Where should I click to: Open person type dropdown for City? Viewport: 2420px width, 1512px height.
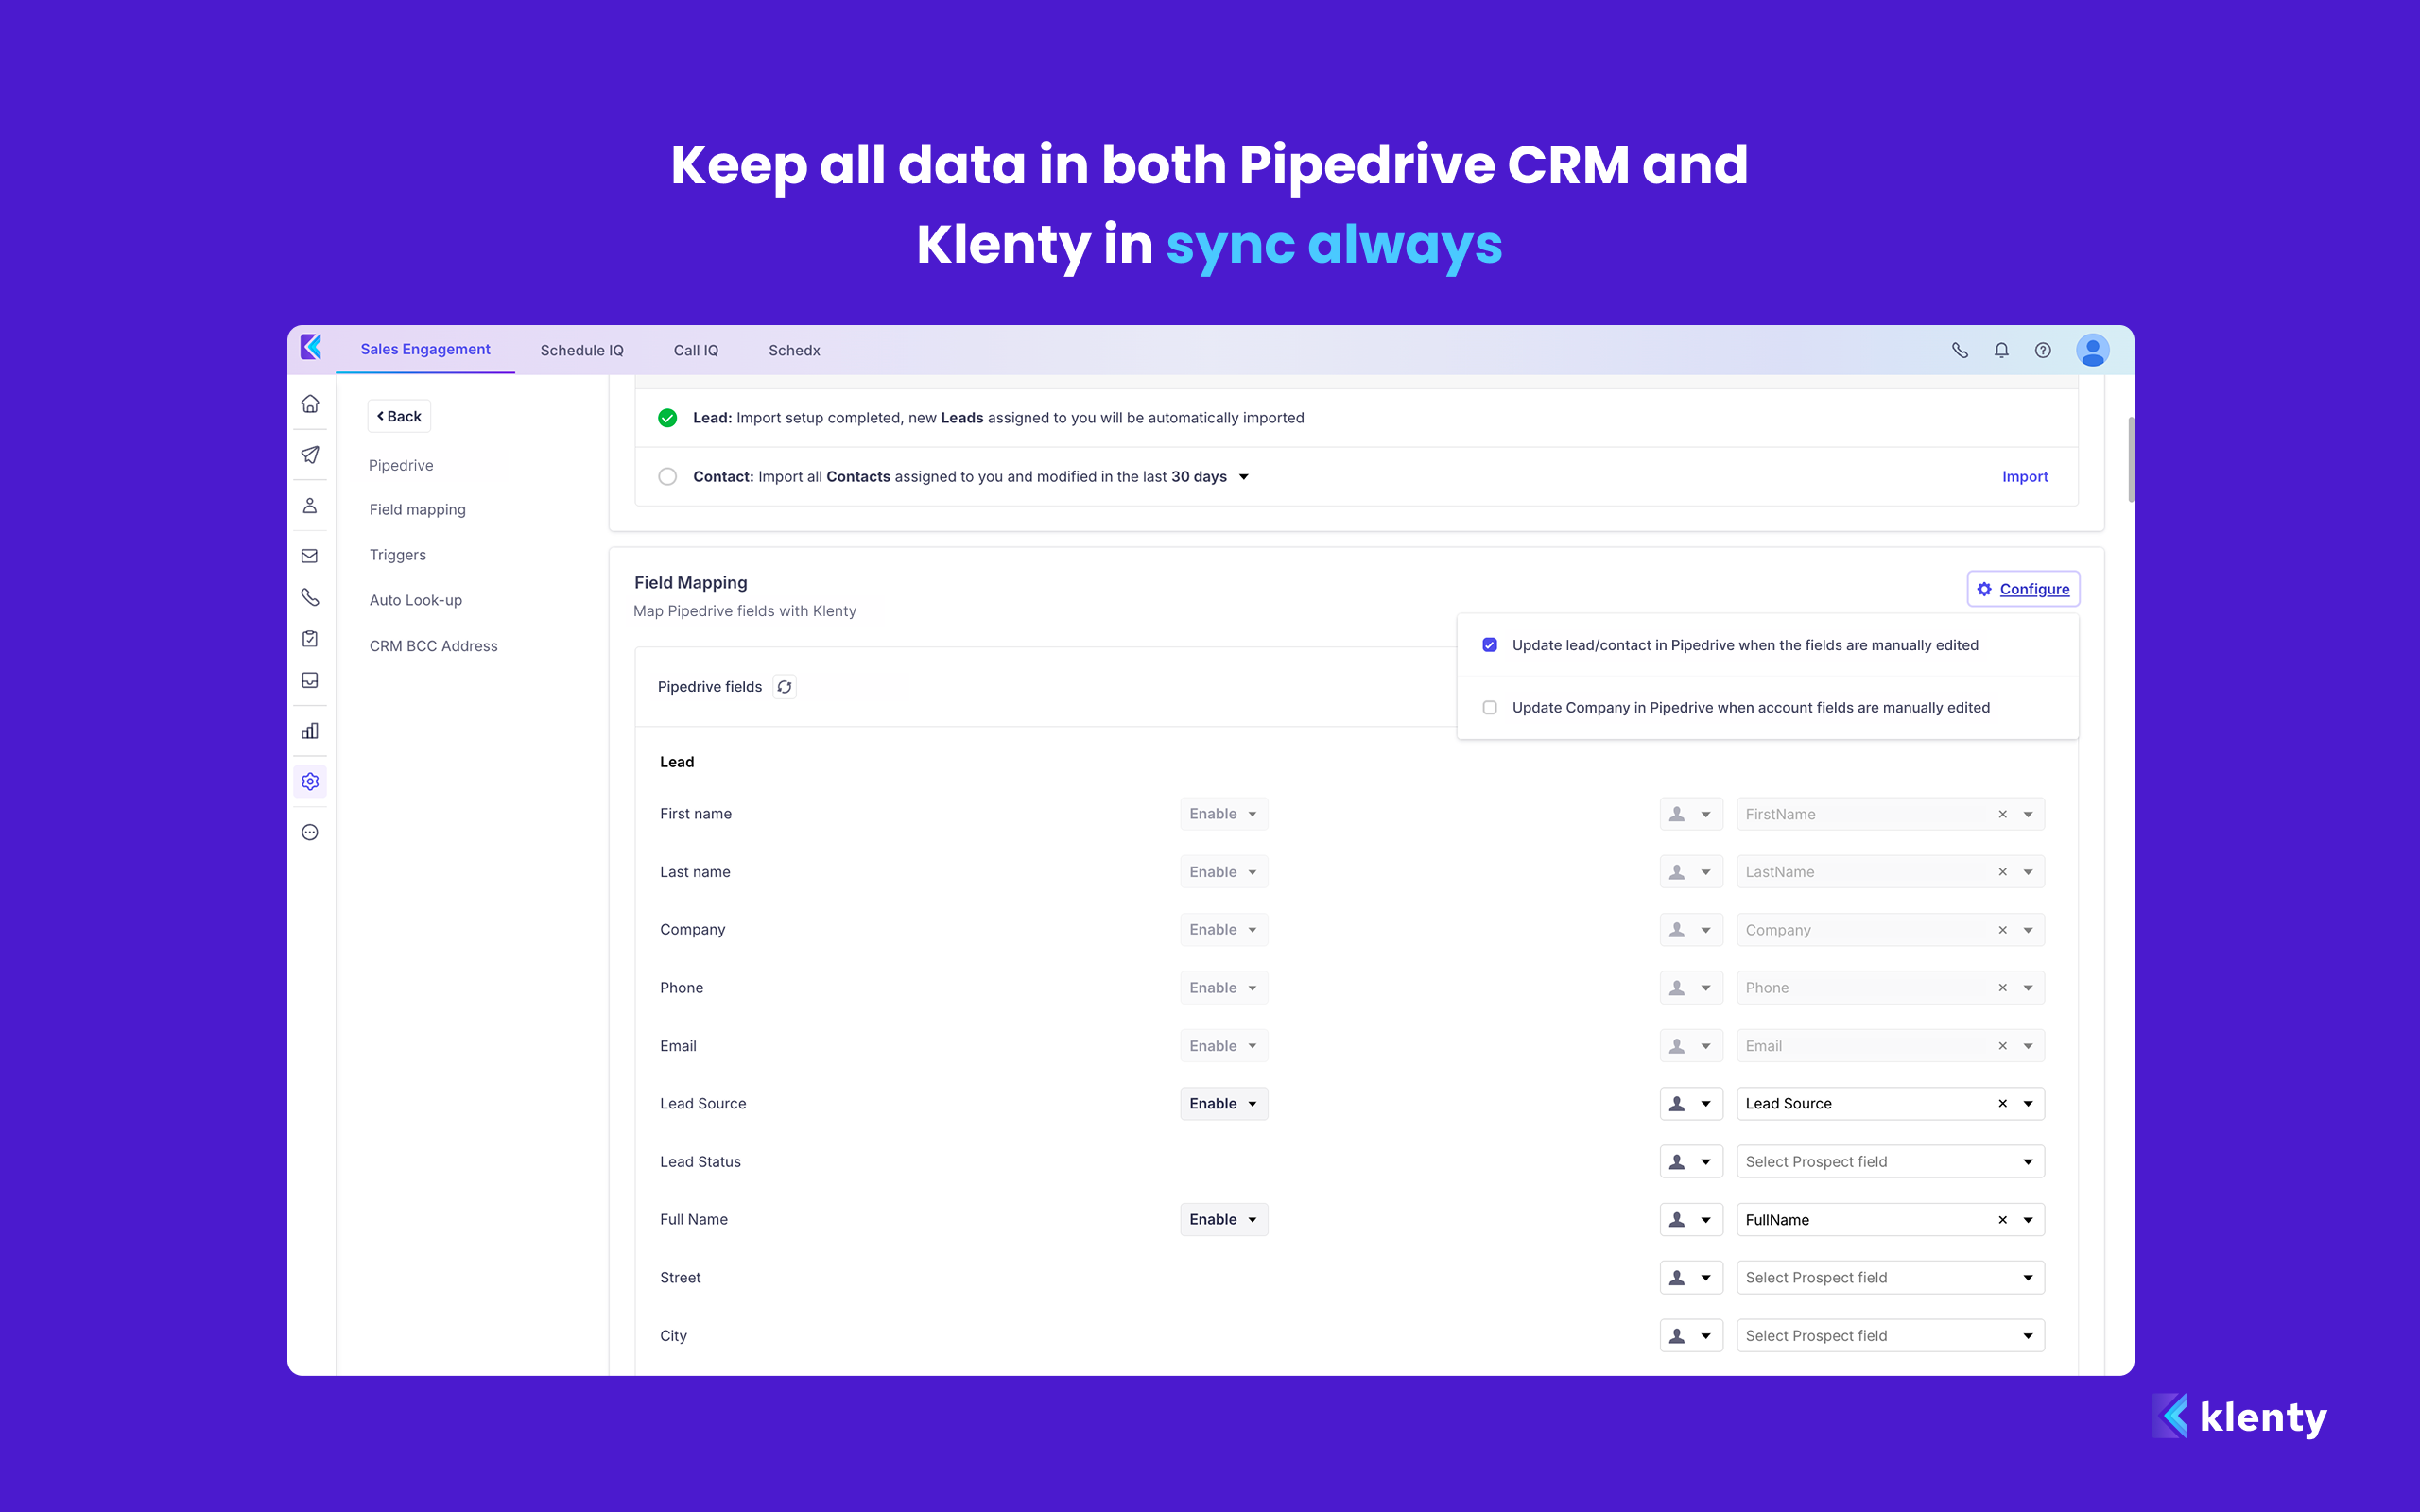(1691, 1336)
